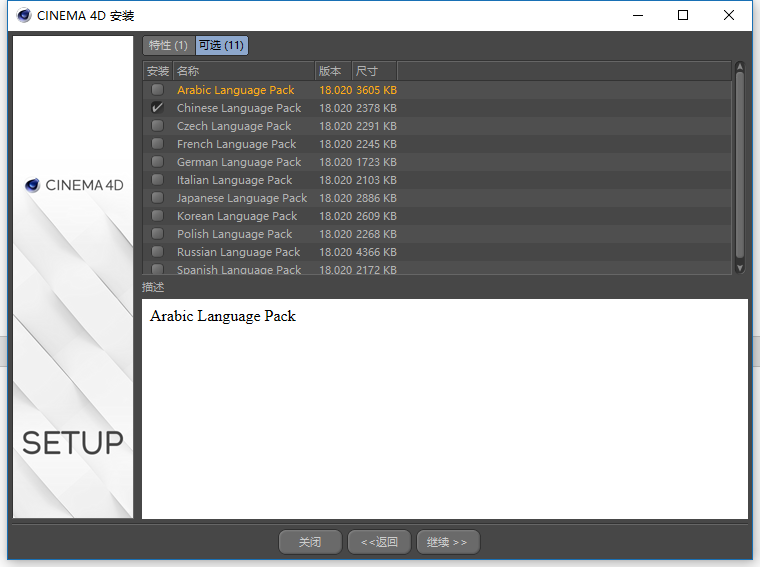
Task: Toggle the Italian Language Pack checkbox
Action: click(x=158, y=180)
